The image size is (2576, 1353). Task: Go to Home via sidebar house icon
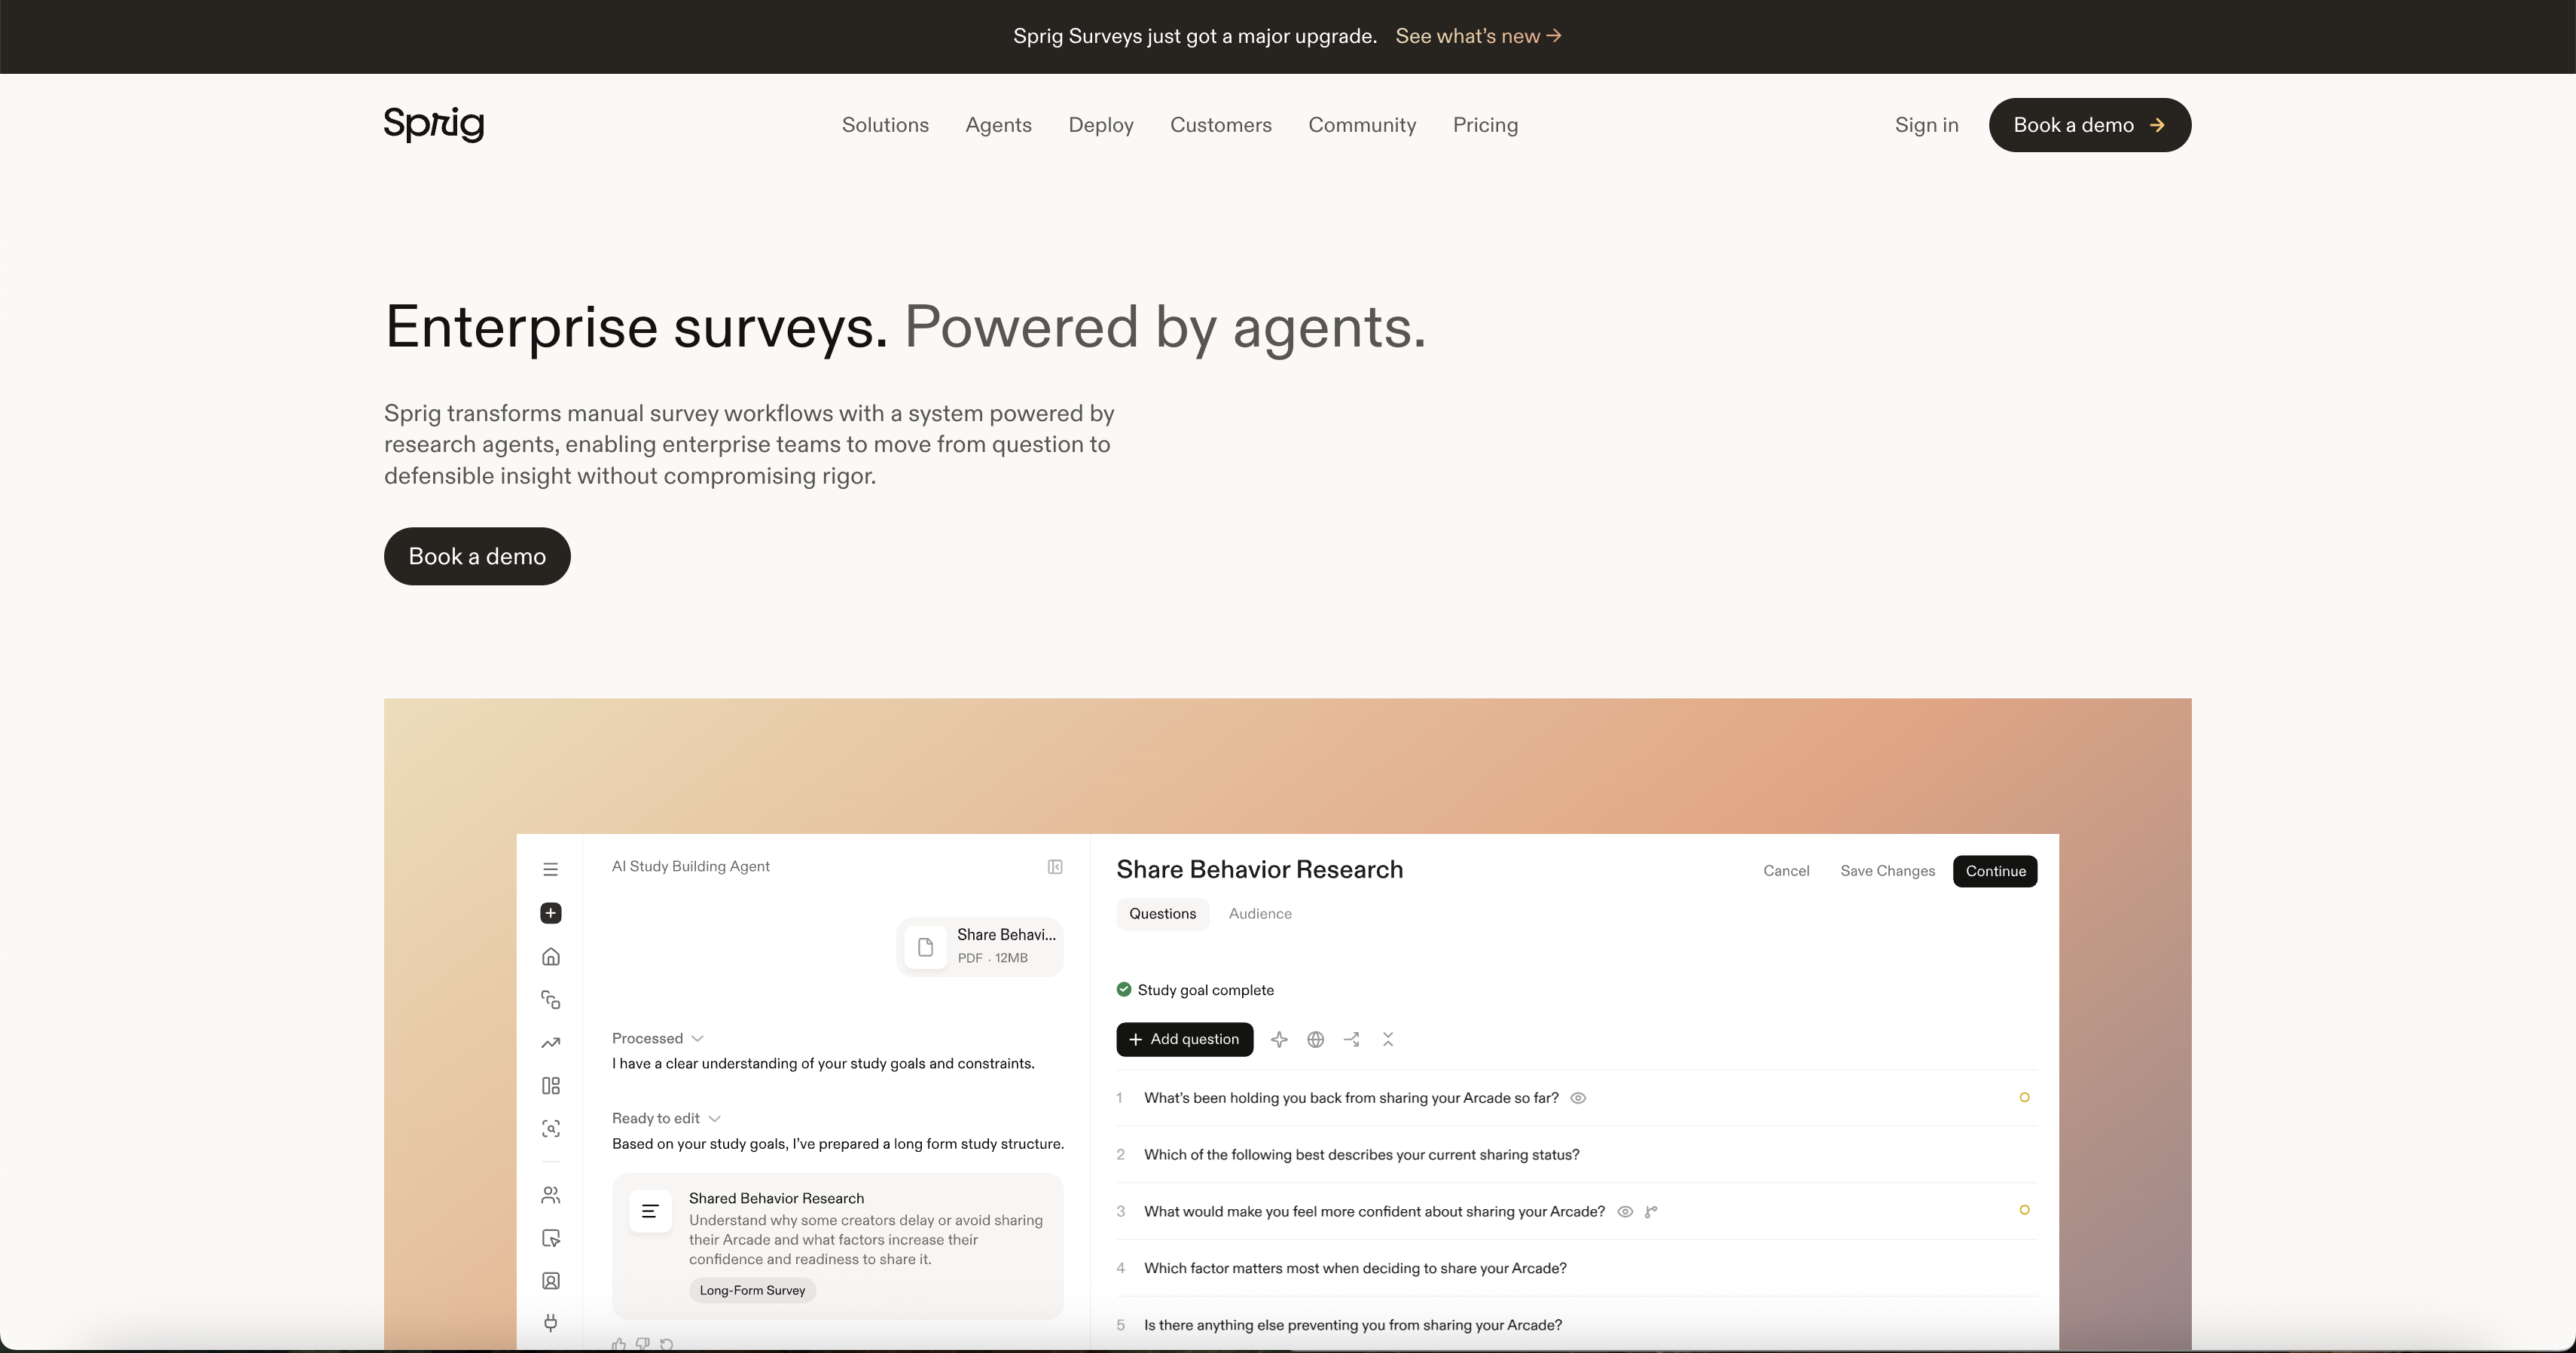click(550, 957)
